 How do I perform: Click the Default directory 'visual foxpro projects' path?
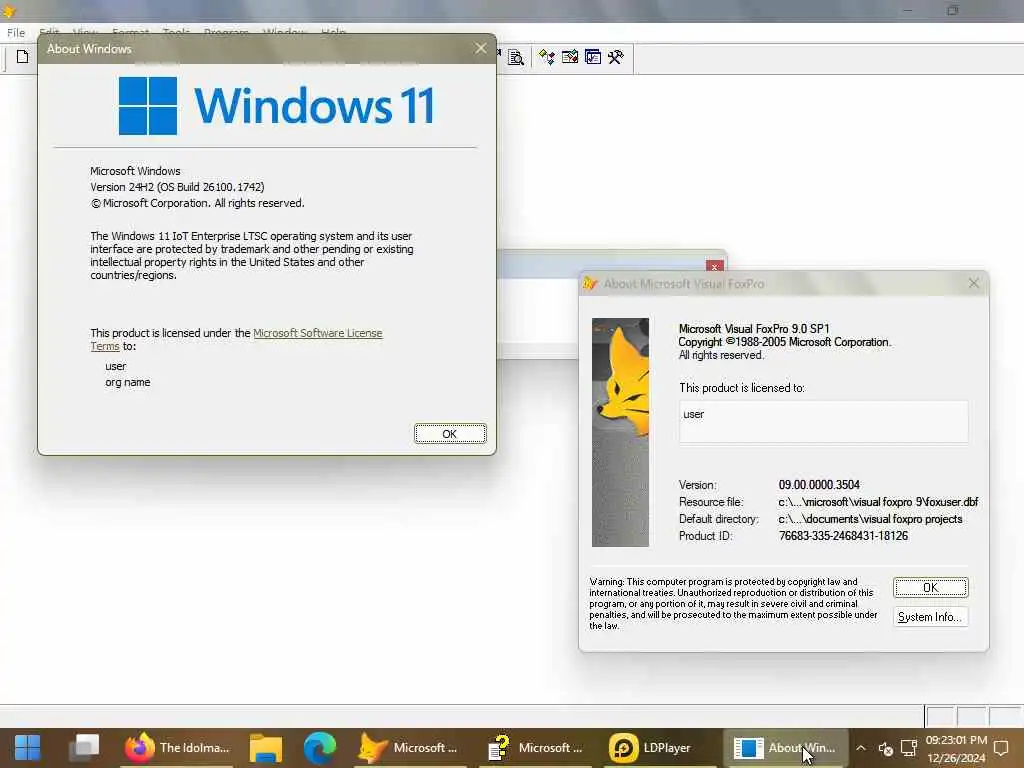(871, 519)
